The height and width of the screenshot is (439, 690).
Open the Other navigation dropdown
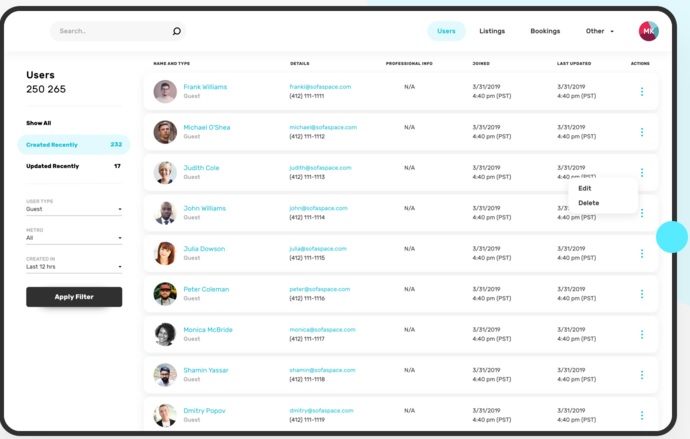coord(599,31)
